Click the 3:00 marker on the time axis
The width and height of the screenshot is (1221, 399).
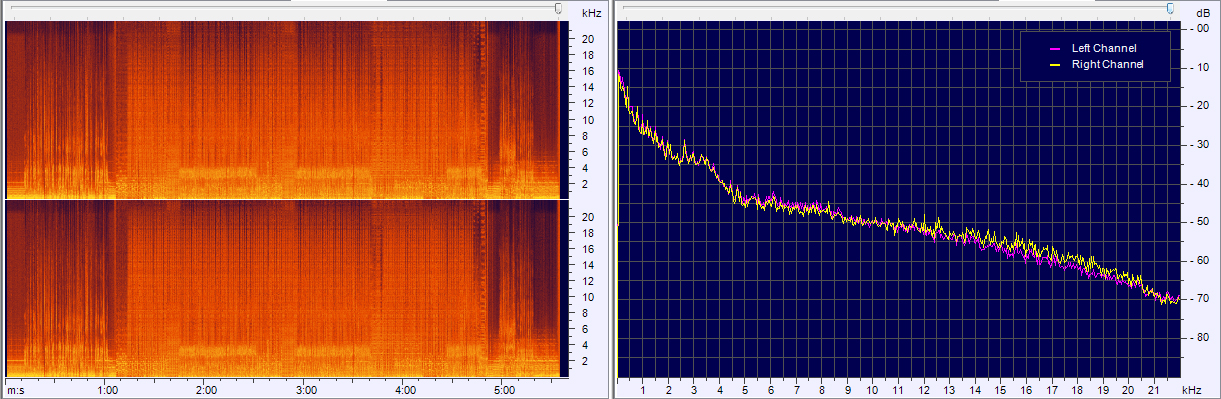tap(307, 390)
